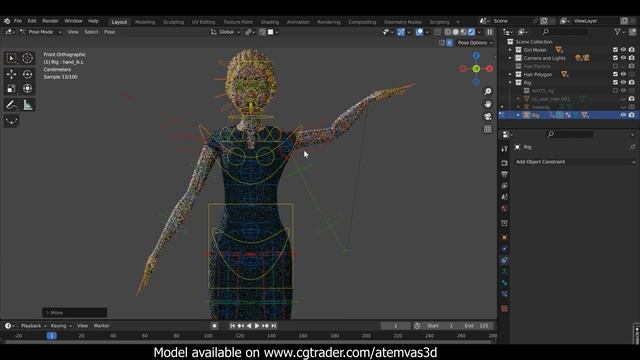Open the Object Data armature tab
The width and height of the screenshot is (640, 360).
pyautogui.click(x=504, y=271)
